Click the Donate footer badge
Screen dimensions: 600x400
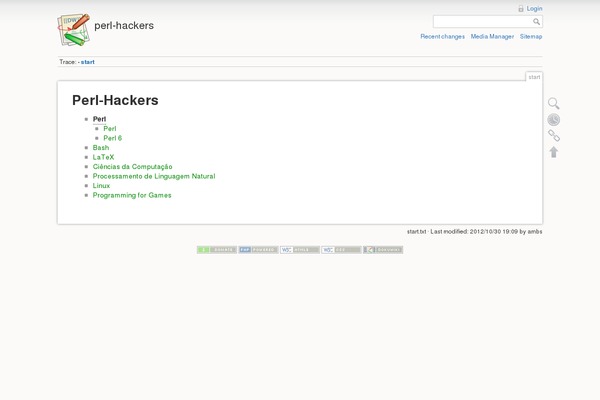(217, 250)
